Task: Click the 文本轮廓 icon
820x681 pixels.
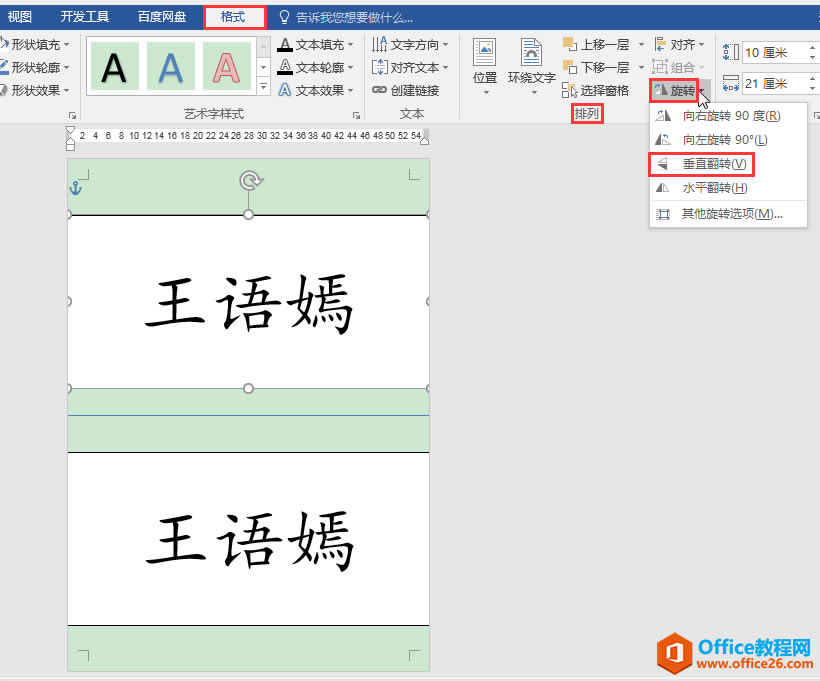Action: pos(284,67)
